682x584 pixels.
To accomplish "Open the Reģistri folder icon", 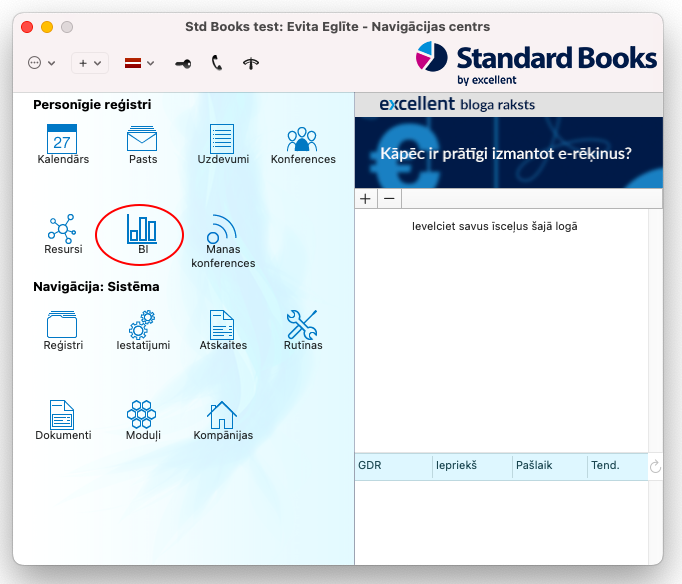I will point(63,324).
